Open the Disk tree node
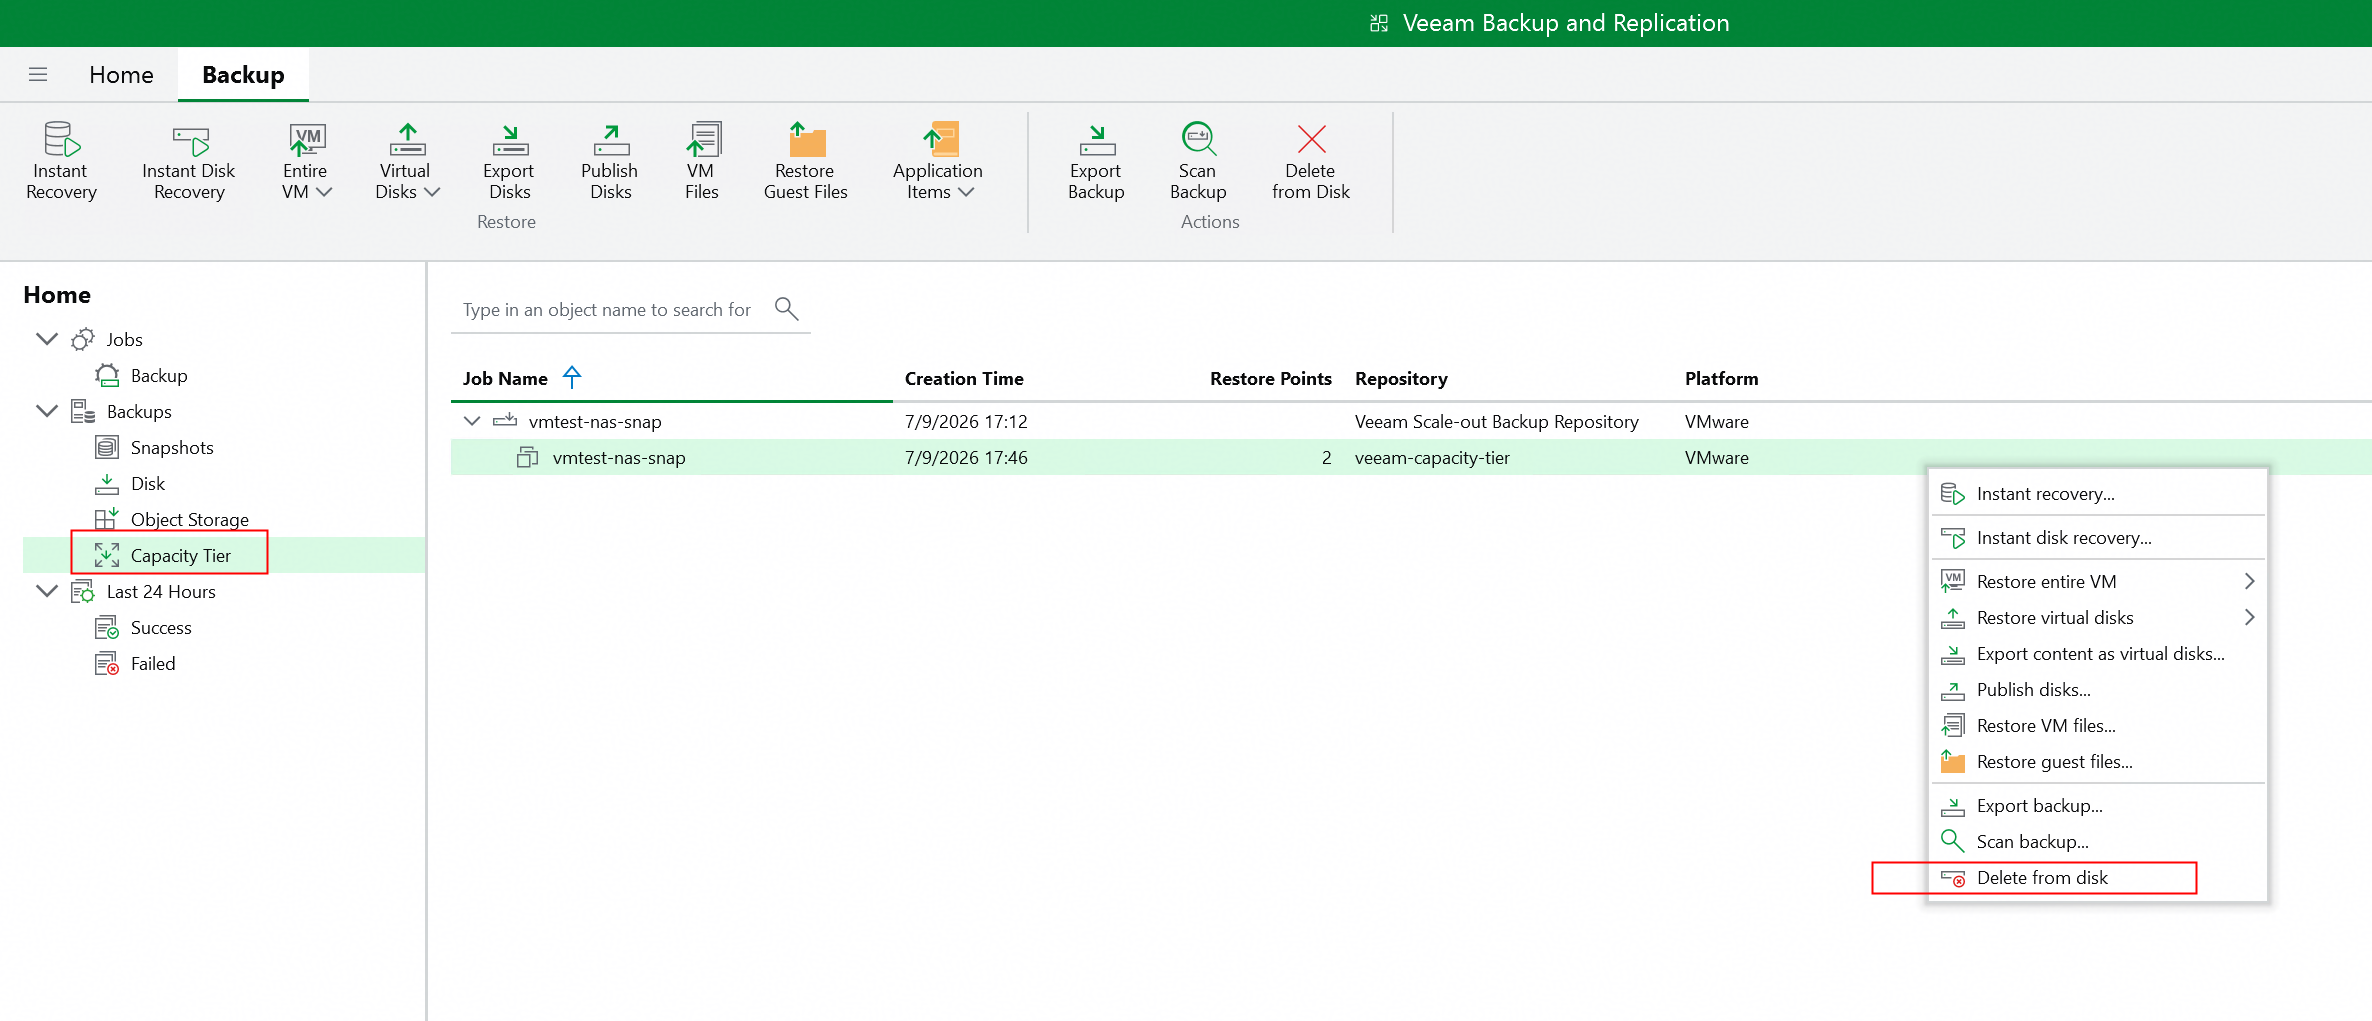The width and height of the screenshot is (2372, 1021). pyautogui.click(x=148, y=484)
